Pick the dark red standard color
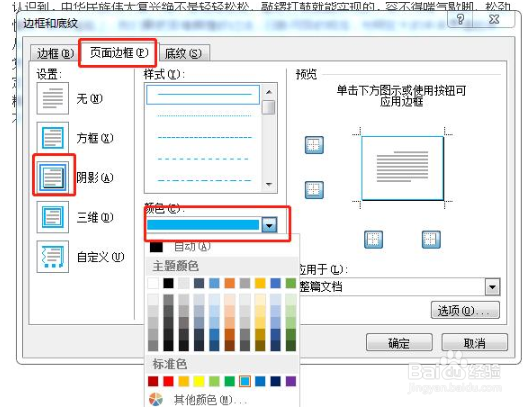Image resolution: width=532 pixels, height=407 pixels. 153,381
